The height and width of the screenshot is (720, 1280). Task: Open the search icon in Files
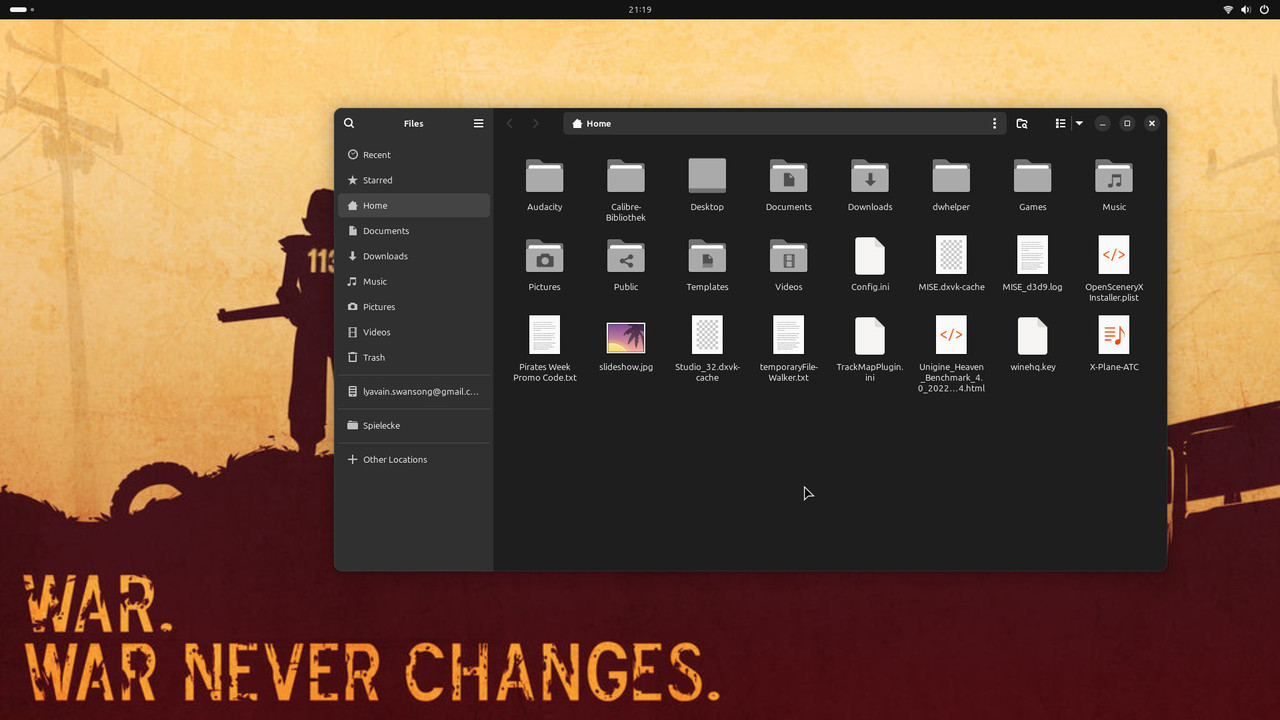(x=349, y=123)
